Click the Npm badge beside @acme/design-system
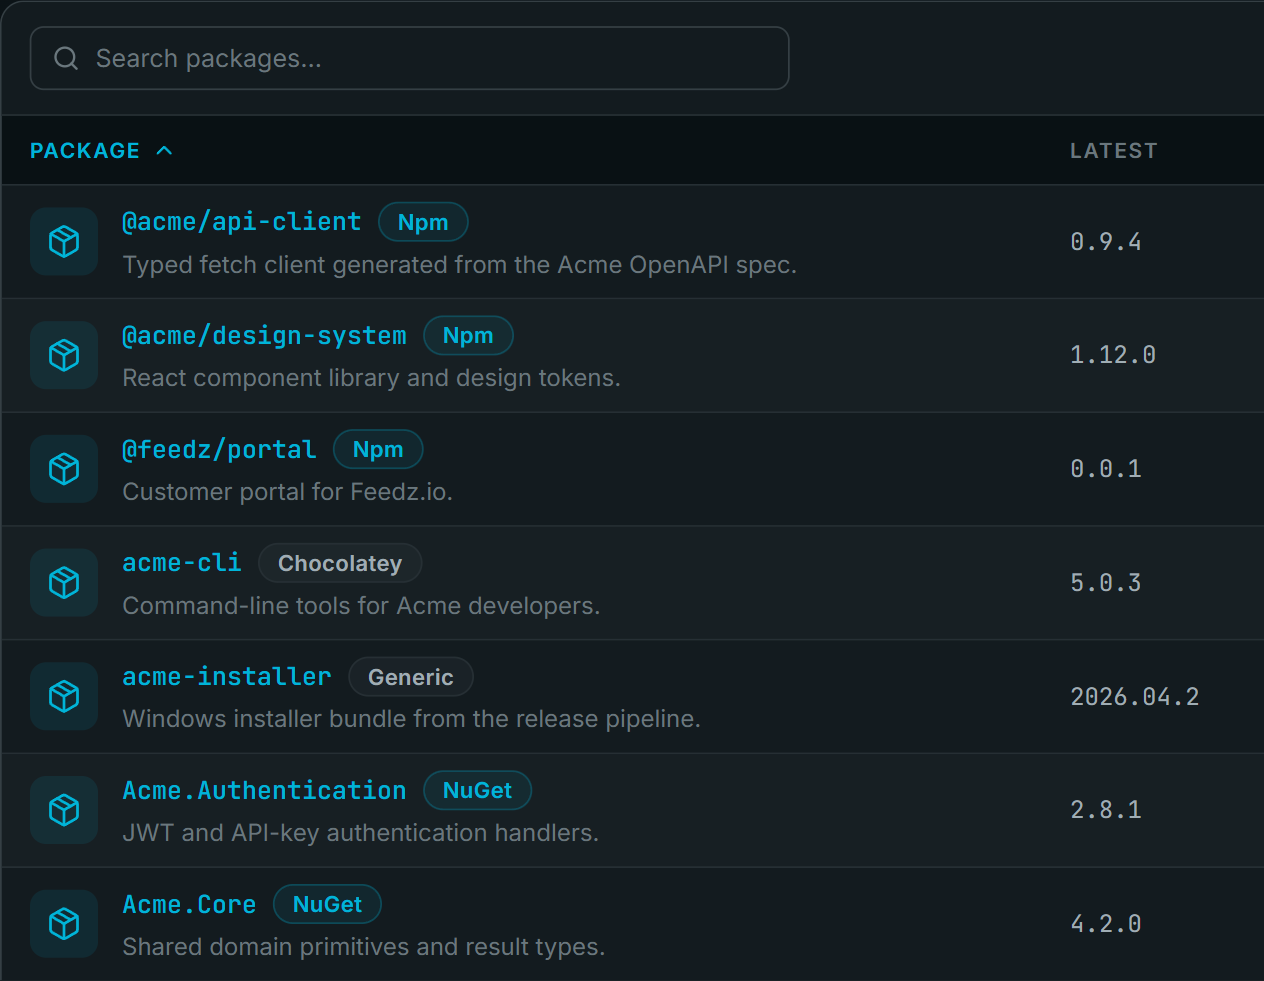 468,336
